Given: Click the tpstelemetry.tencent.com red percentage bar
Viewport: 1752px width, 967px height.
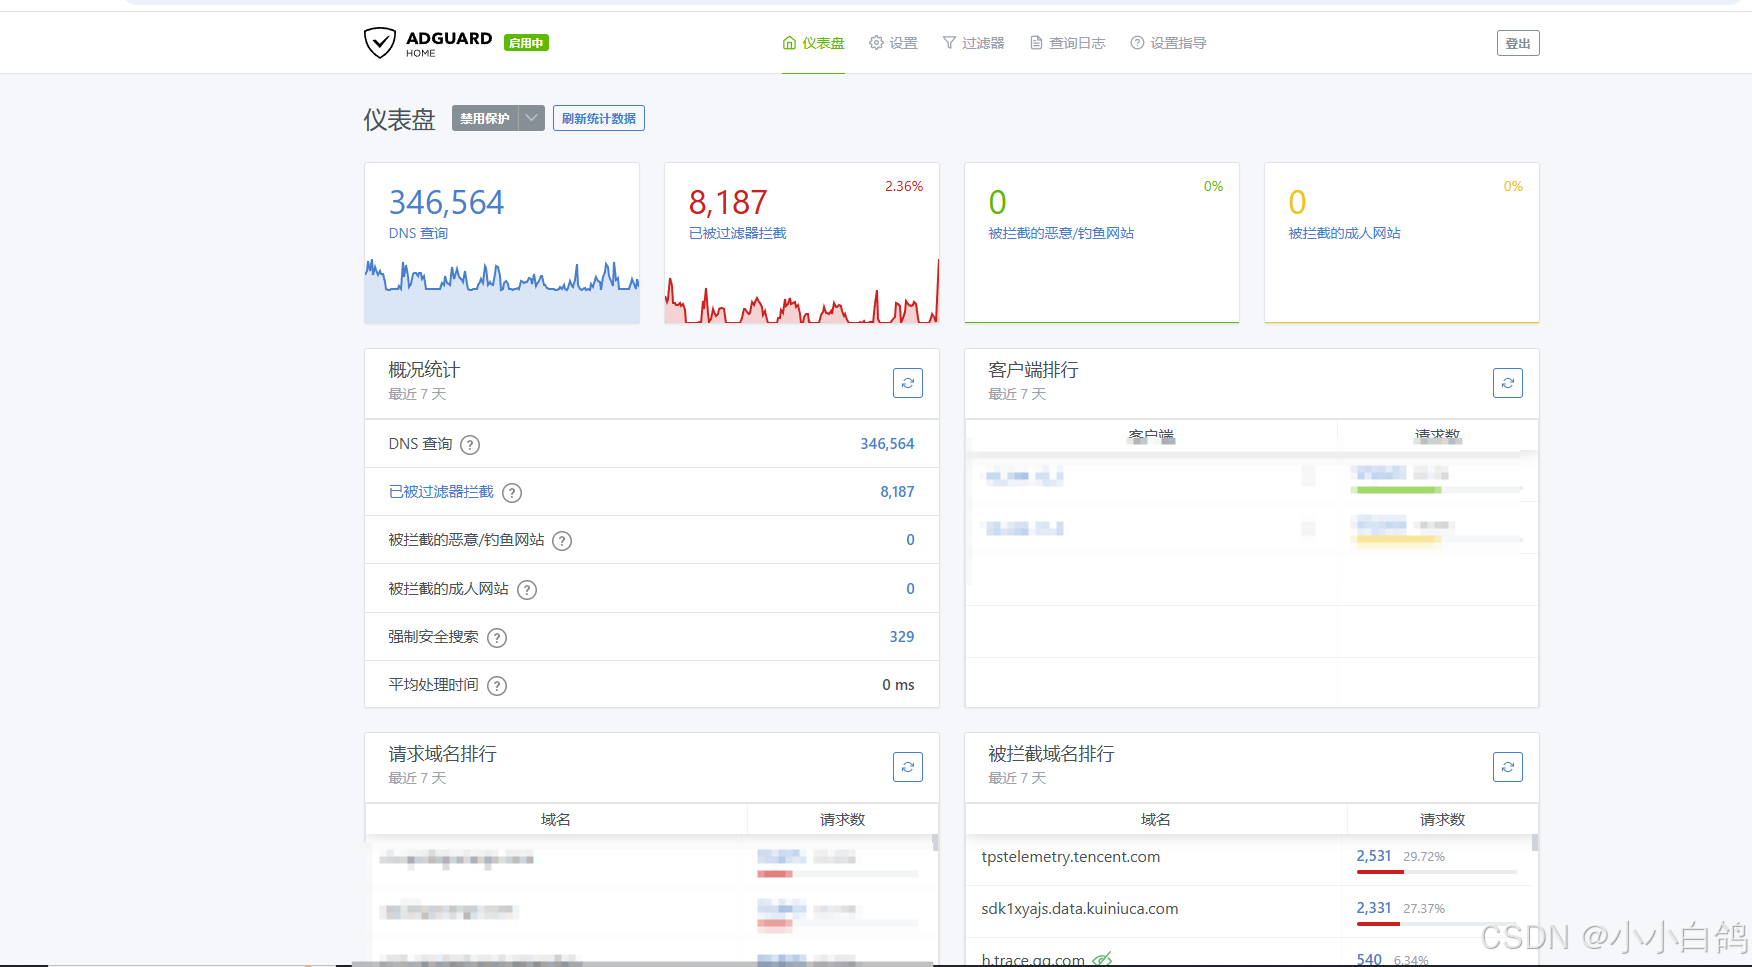Looking at the screenshot, I should (x=1380, y=872).
